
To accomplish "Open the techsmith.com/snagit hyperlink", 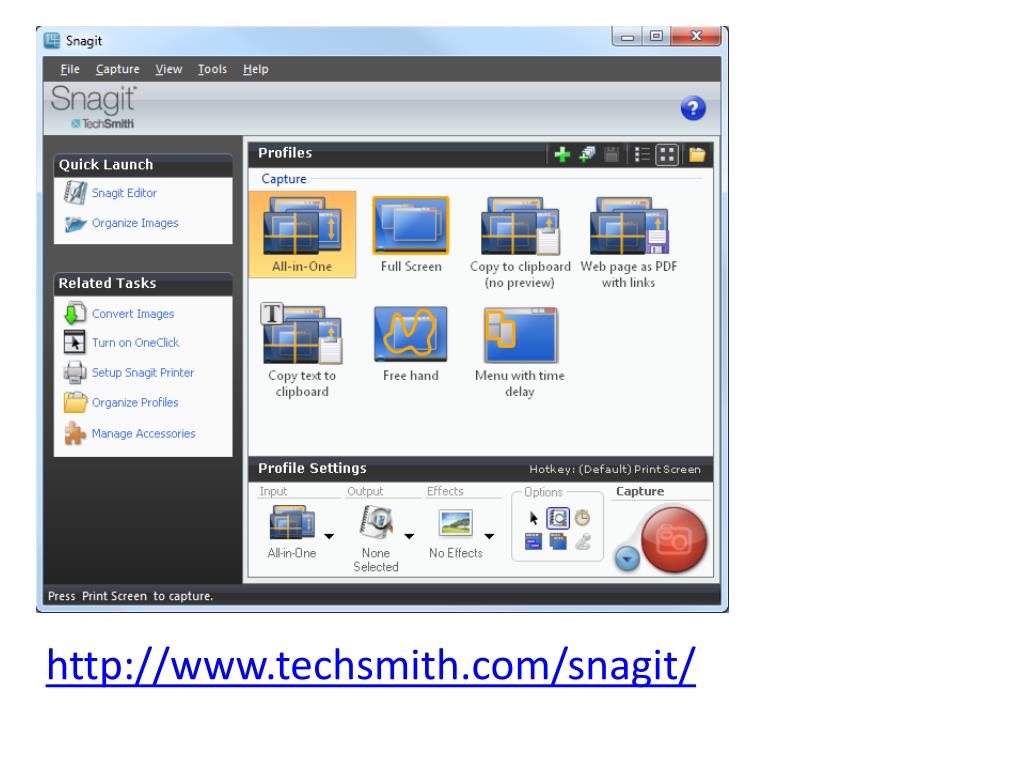I will tap(370, 665).
